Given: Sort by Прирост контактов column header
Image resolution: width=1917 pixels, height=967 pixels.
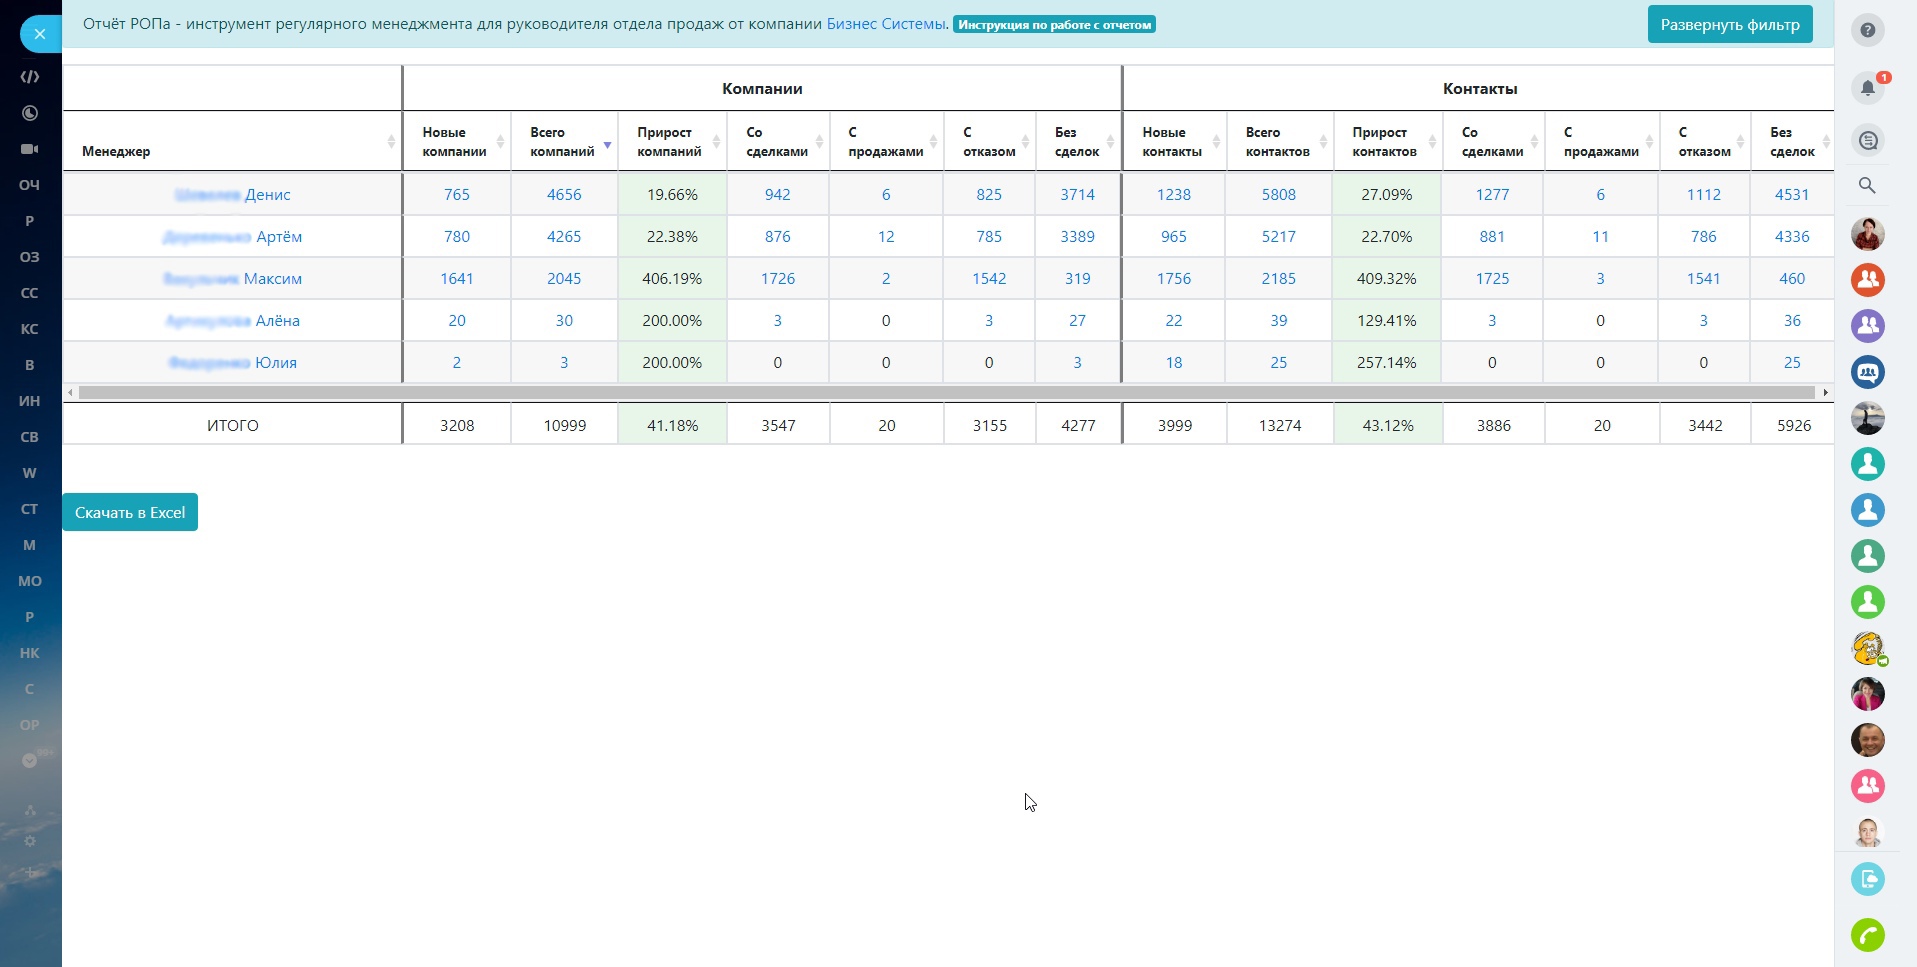Looking at the screenshot, I should click(x=1386, y=142).
